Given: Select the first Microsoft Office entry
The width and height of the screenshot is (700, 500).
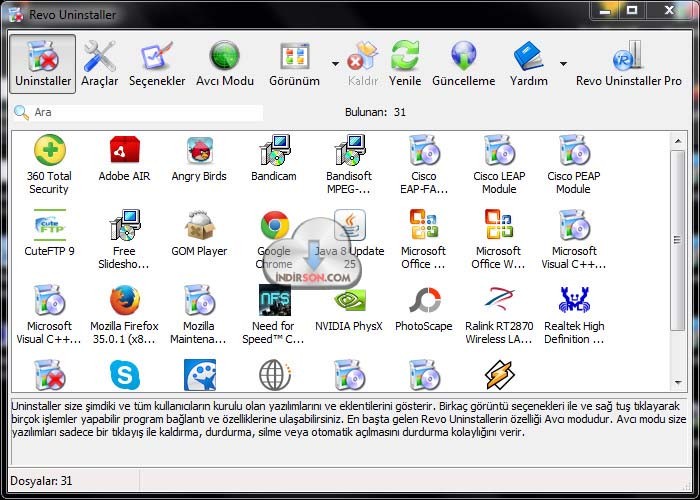Looking at the screenshot, I should click(424, 240).
